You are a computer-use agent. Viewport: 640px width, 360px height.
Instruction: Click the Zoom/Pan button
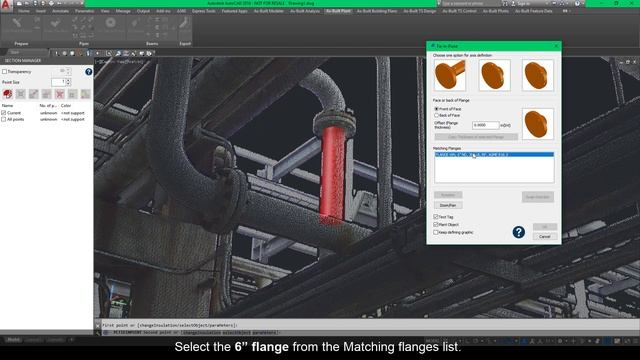pyautogui.click(x=448, y=205)
